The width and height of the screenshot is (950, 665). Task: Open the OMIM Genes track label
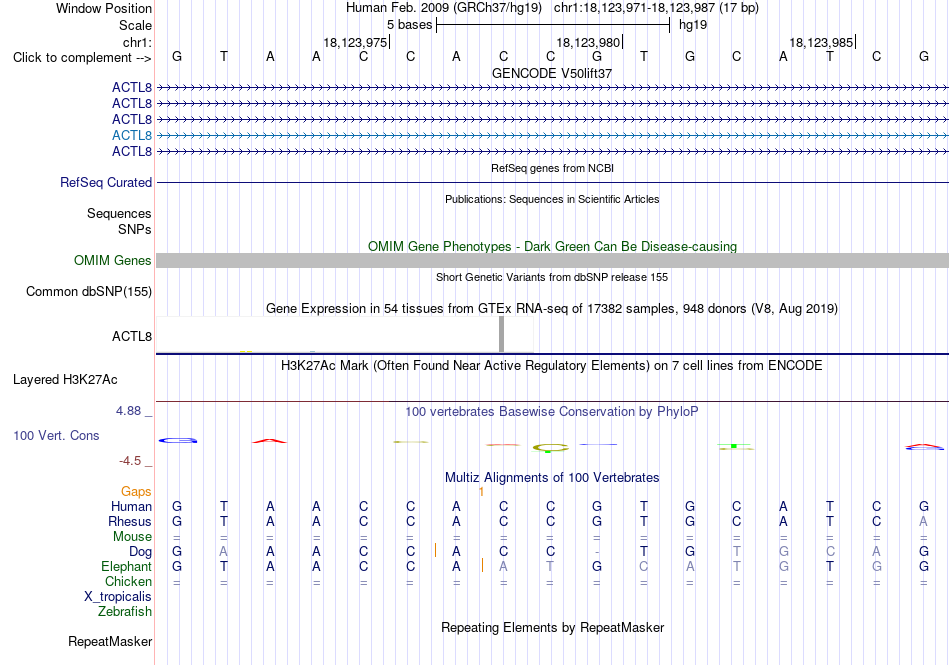(113, 260)
